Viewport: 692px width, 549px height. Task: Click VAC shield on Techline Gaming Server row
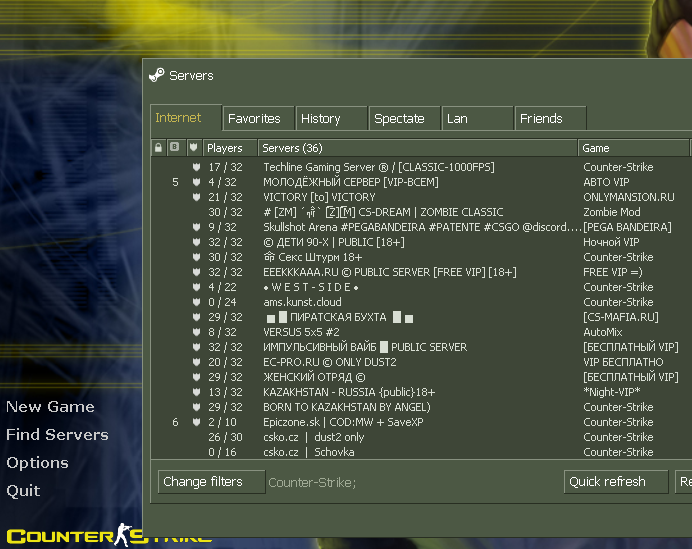[x=196, y=167]
